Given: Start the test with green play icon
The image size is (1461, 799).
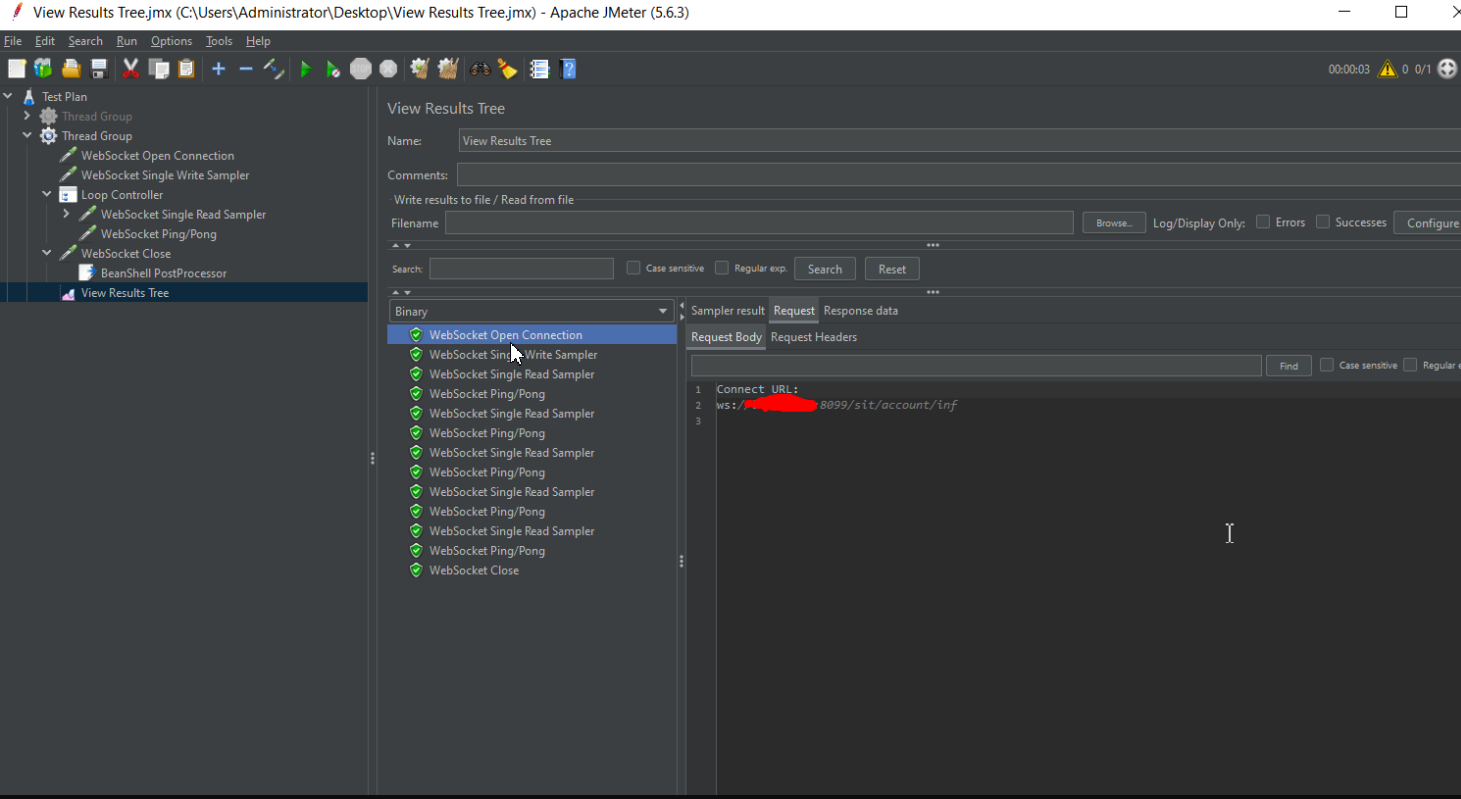Looking at the screenshot, I should (x=306, y=69).
